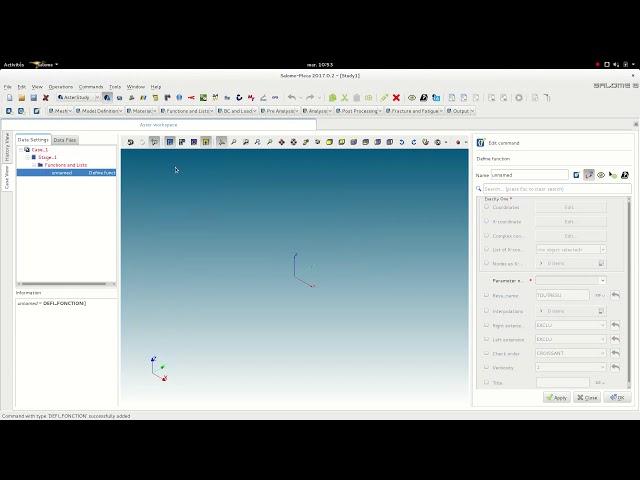Click the red X Delete icon in toolbar
The width and height of the screenshot is (640, 480).
(396, 98)
